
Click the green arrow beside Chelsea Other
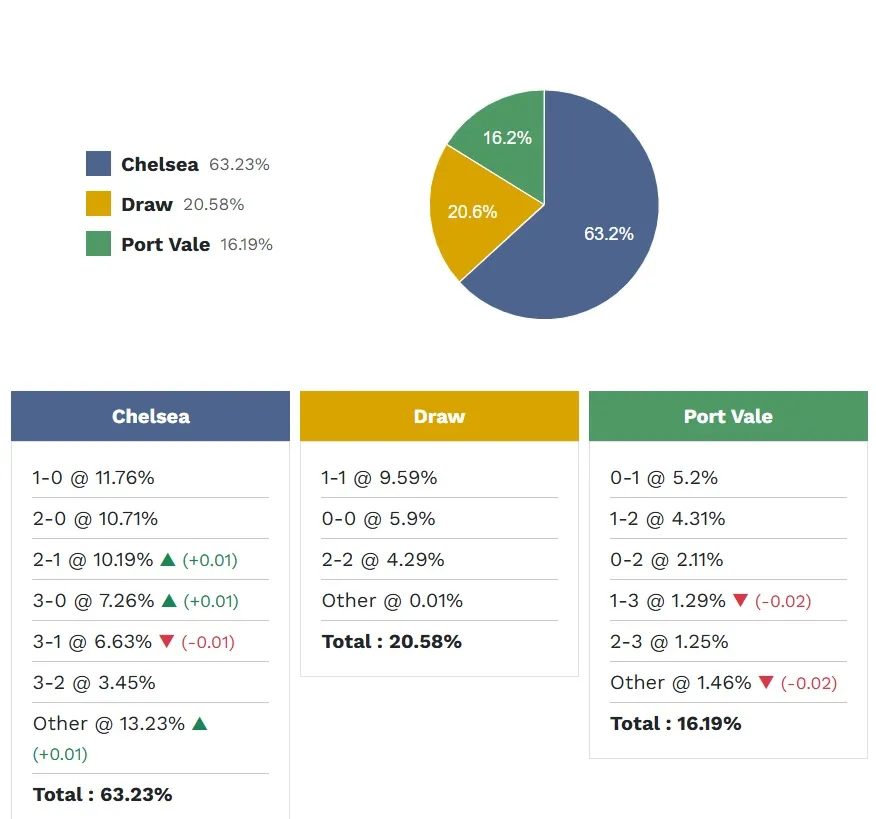pyautogui.click(x=199, y=723)
